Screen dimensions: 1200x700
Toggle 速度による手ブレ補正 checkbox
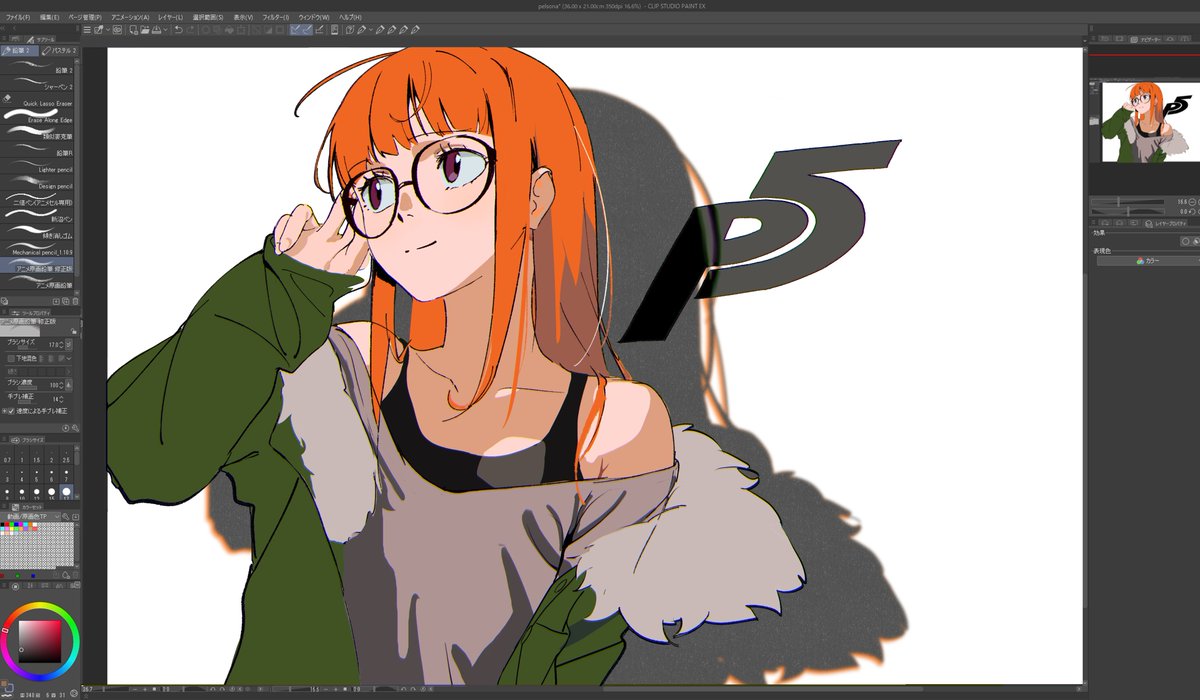click(11, 411)
